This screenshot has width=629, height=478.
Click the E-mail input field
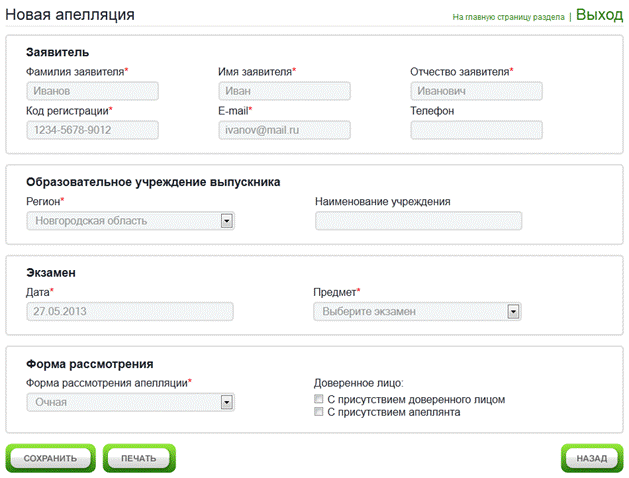pos(284,130)
